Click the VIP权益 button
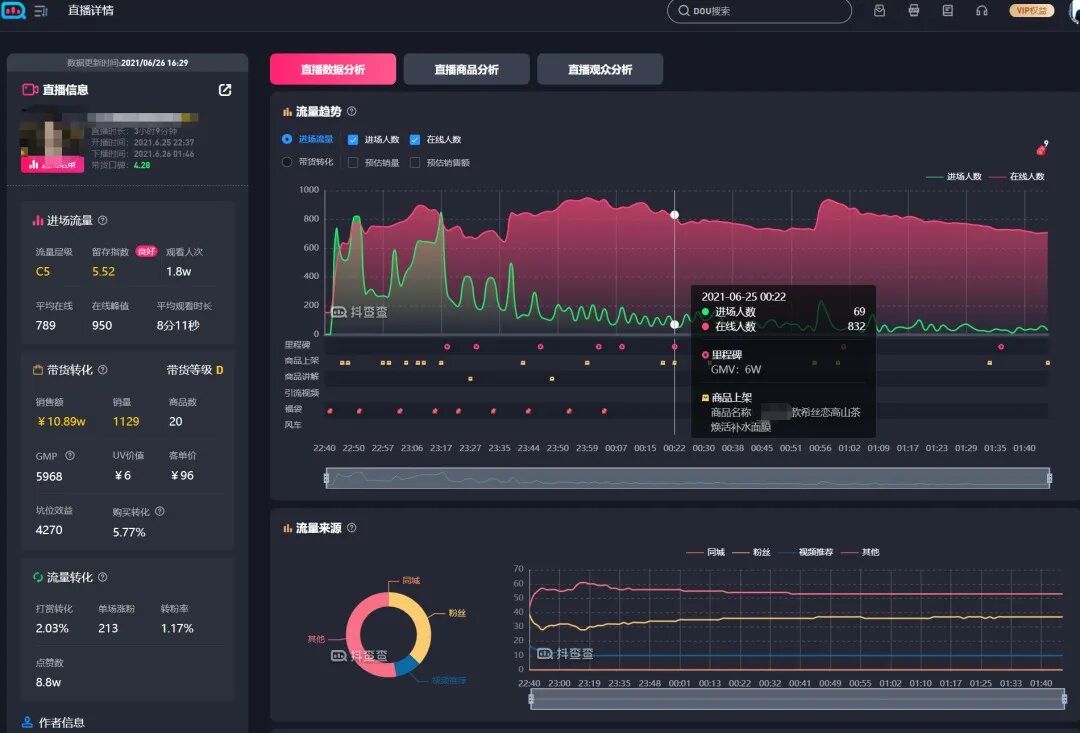 click(1031, 10)
